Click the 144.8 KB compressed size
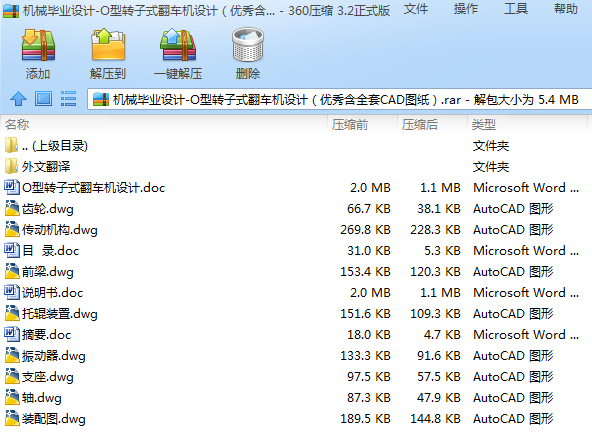 pos(435,419)
